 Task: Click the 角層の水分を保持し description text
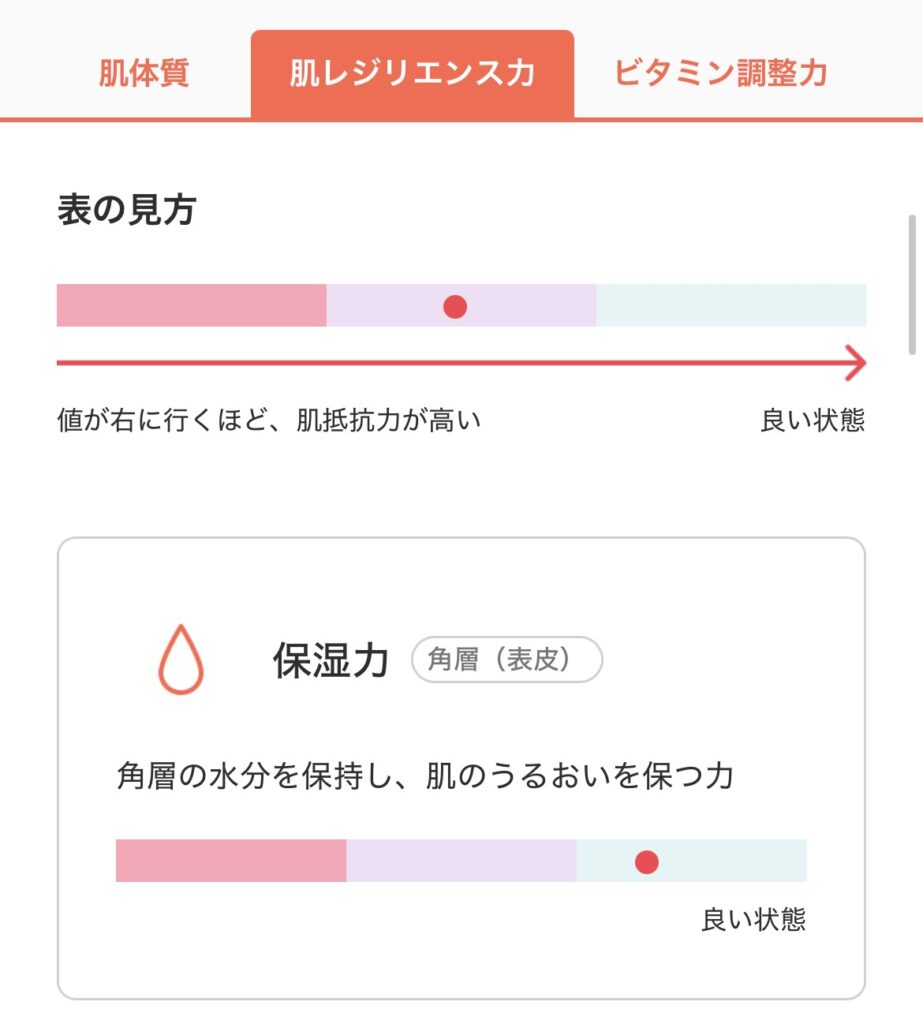coord(425,776)
